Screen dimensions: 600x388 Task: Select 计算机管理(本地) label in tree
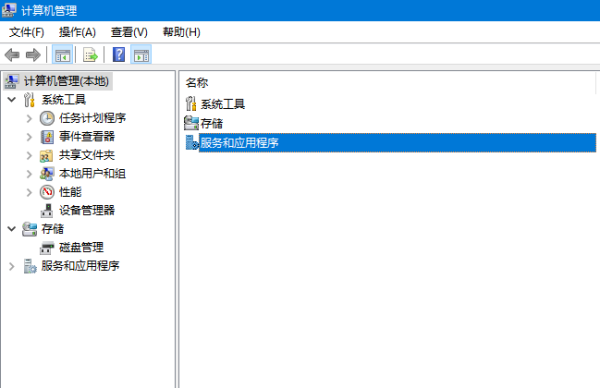[67, 81]
